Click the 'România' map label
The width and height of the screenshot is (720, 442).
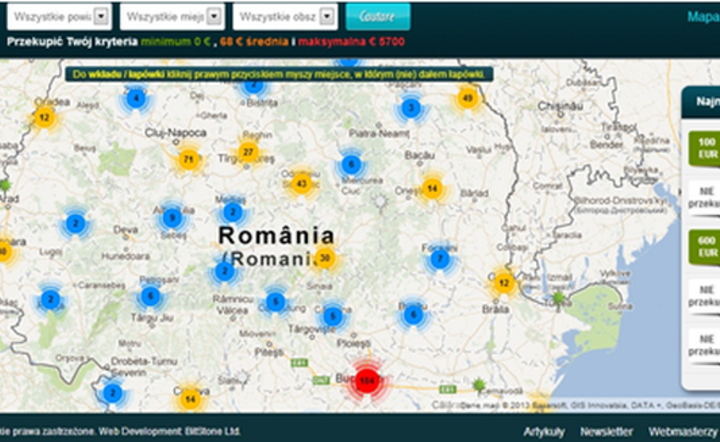276,235
